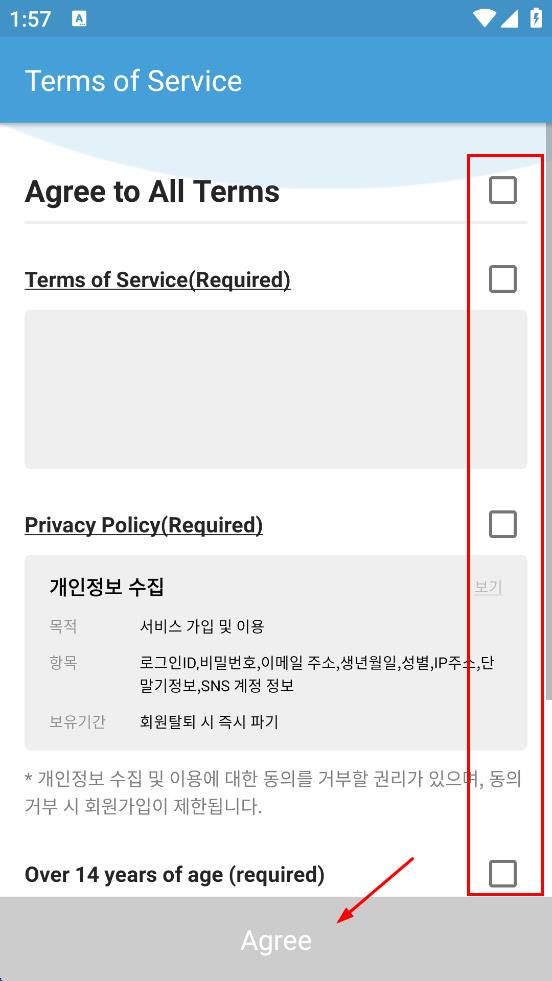Tap the empty Terms of Service content box
This screenshot has width=552, height=981.
[276, 389]
